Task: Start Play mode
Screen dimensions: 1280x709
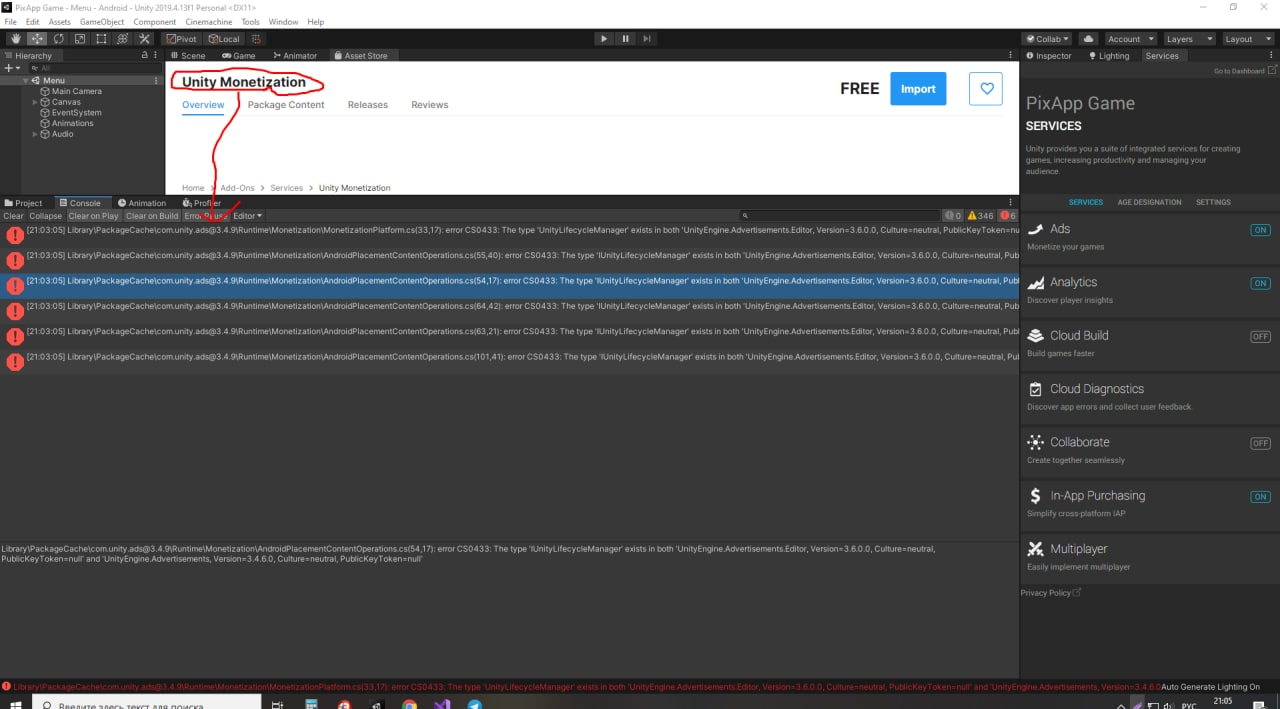Action: click(604, 39)
